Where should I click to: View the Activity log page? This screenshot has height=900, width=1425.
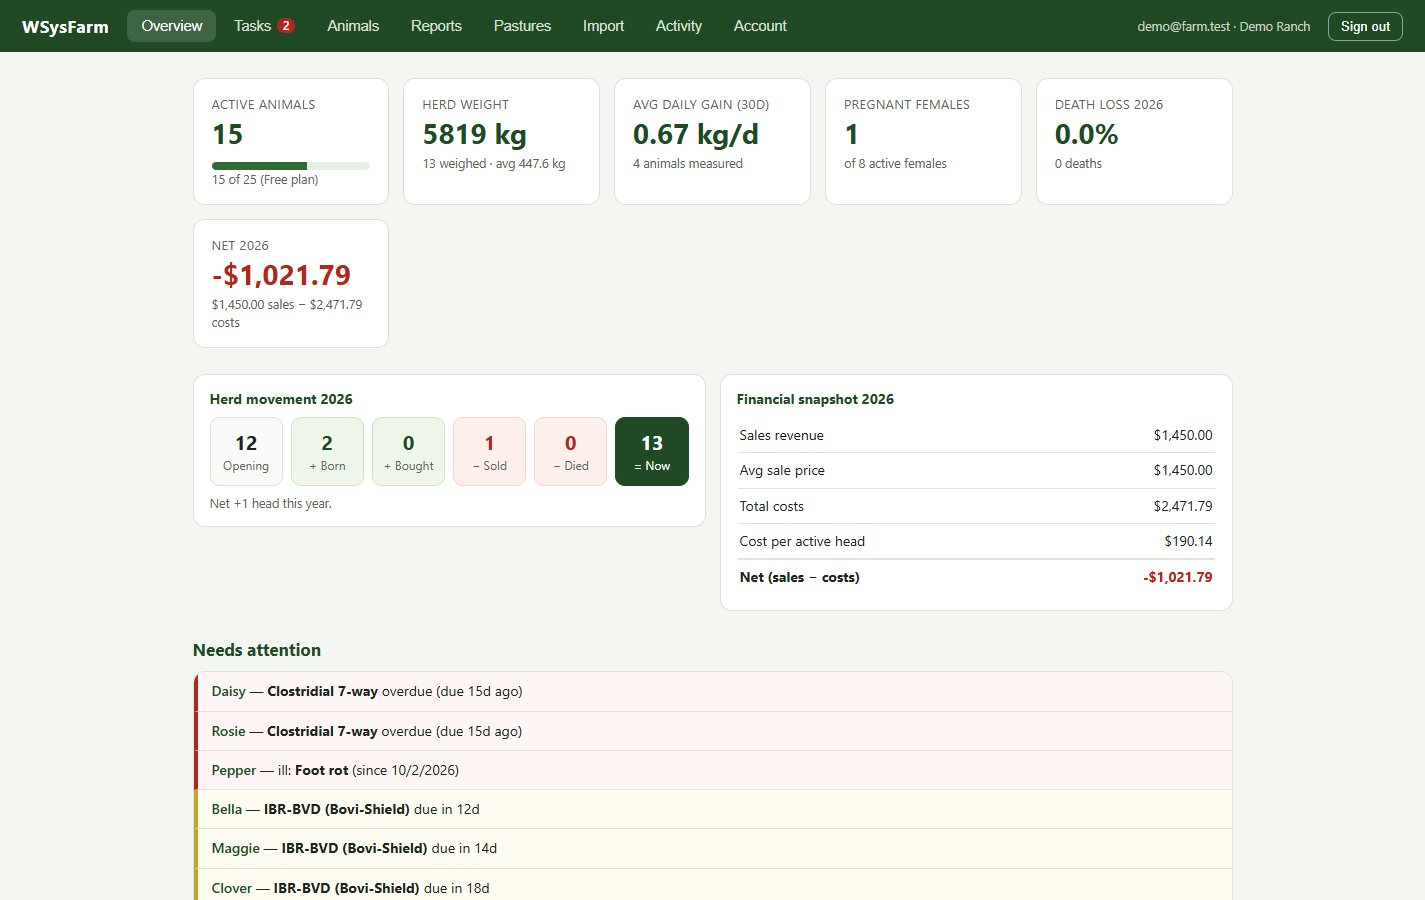pyautogui.click(x=679, y=26)
